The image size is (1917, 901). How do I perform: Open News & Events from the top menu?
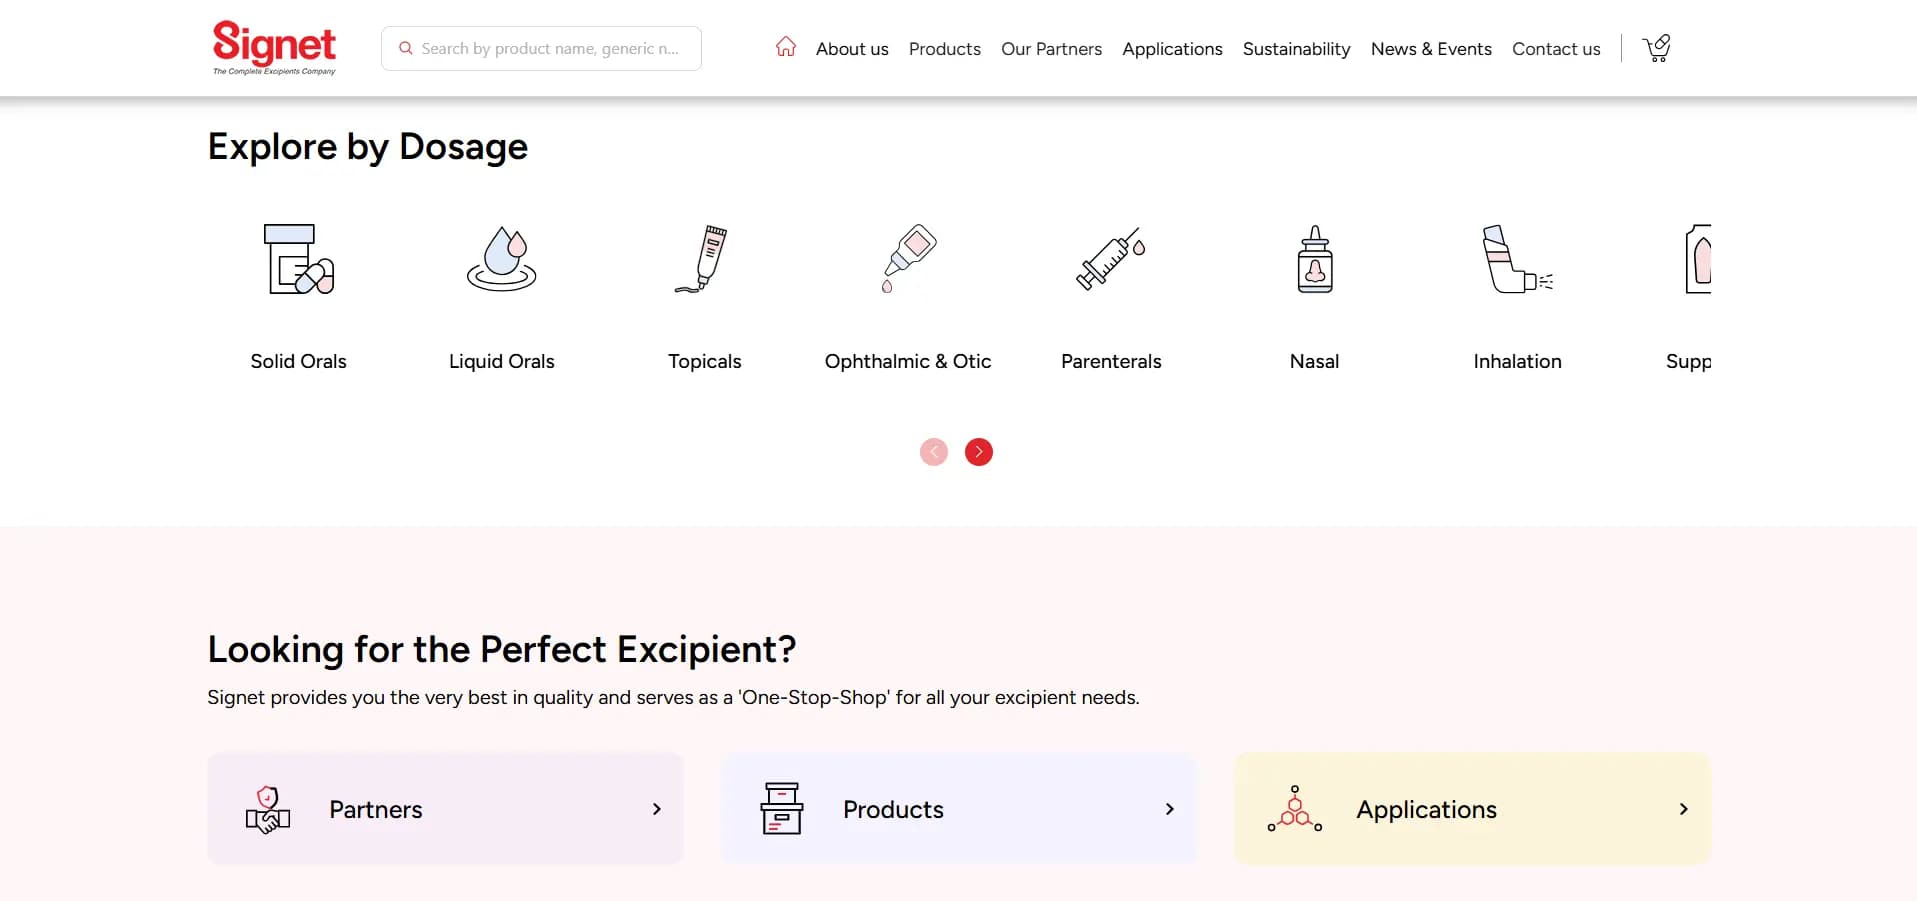click(x=1431, y=48)
